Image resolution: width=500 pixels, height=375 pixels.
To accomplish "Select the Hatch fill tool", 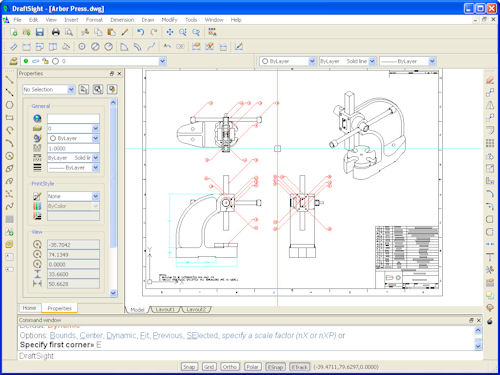I will click(x=9, y=219).
